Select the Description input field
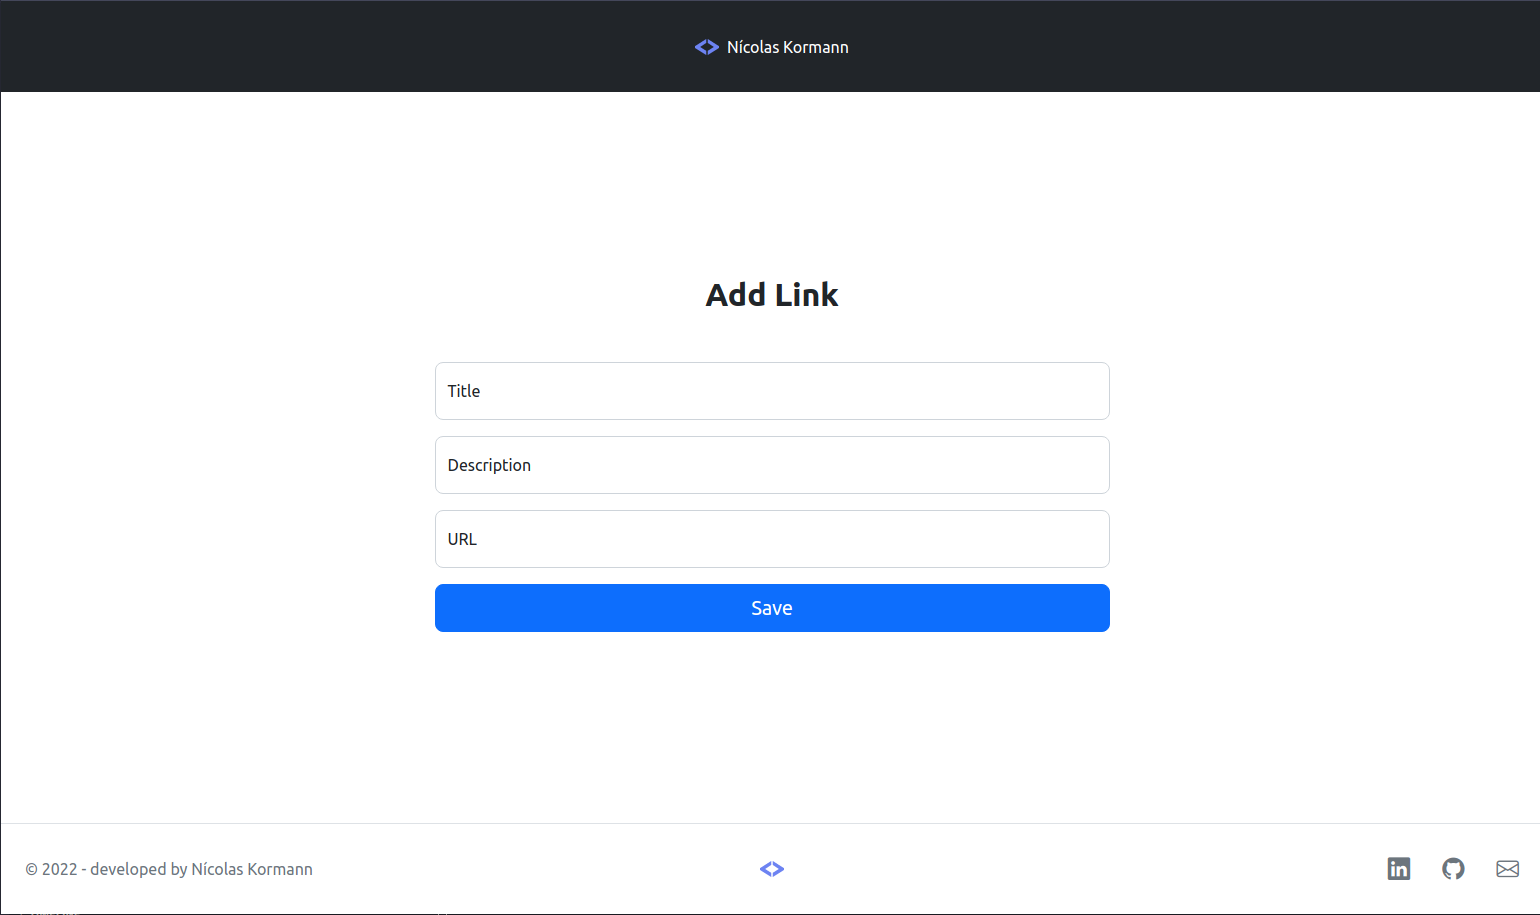Screen dimensions: 1540x915 tap(772, 465)
